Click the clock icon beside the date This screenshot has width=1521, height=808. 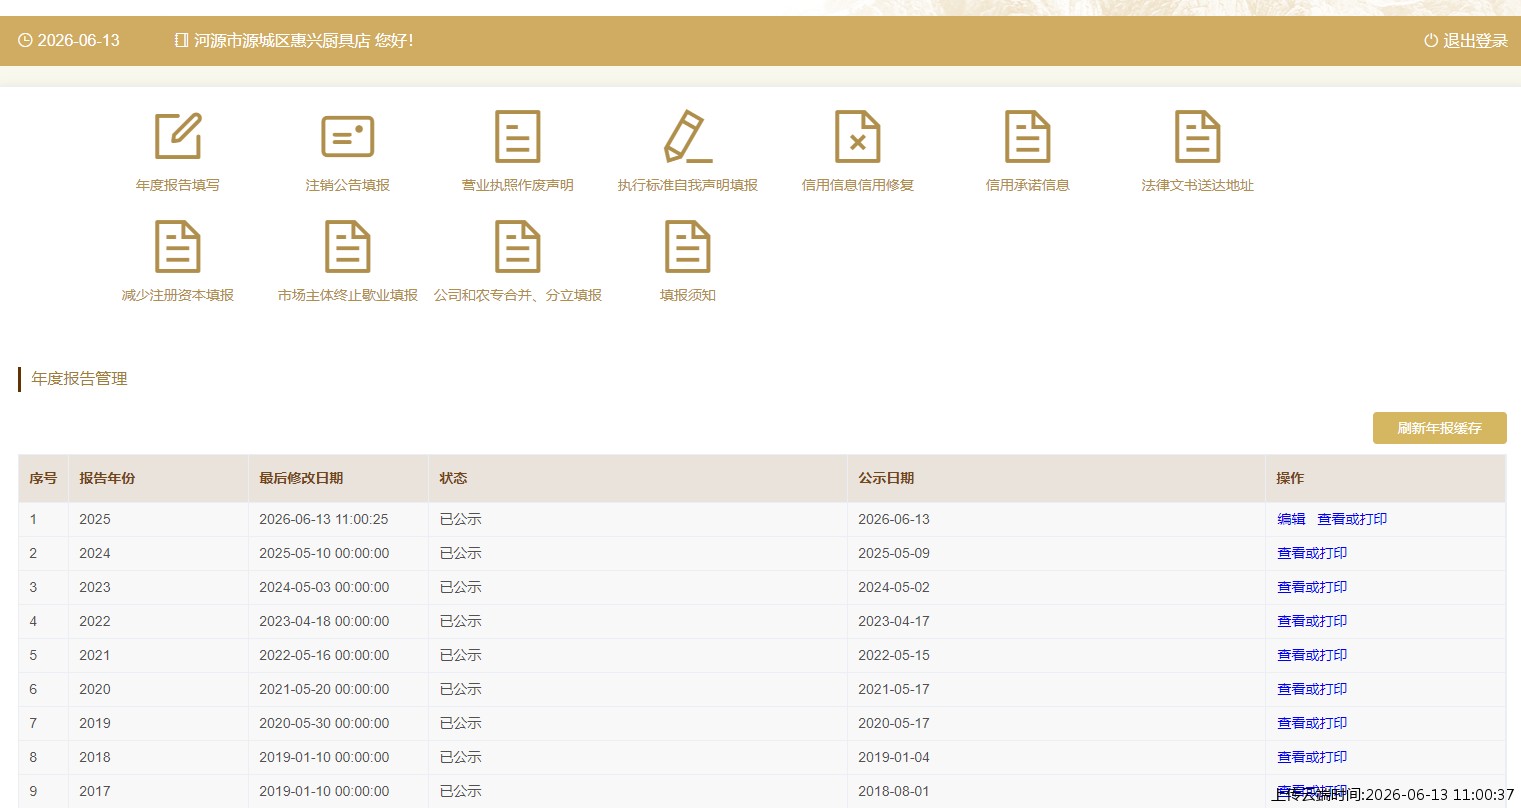(x=25, y=41)
